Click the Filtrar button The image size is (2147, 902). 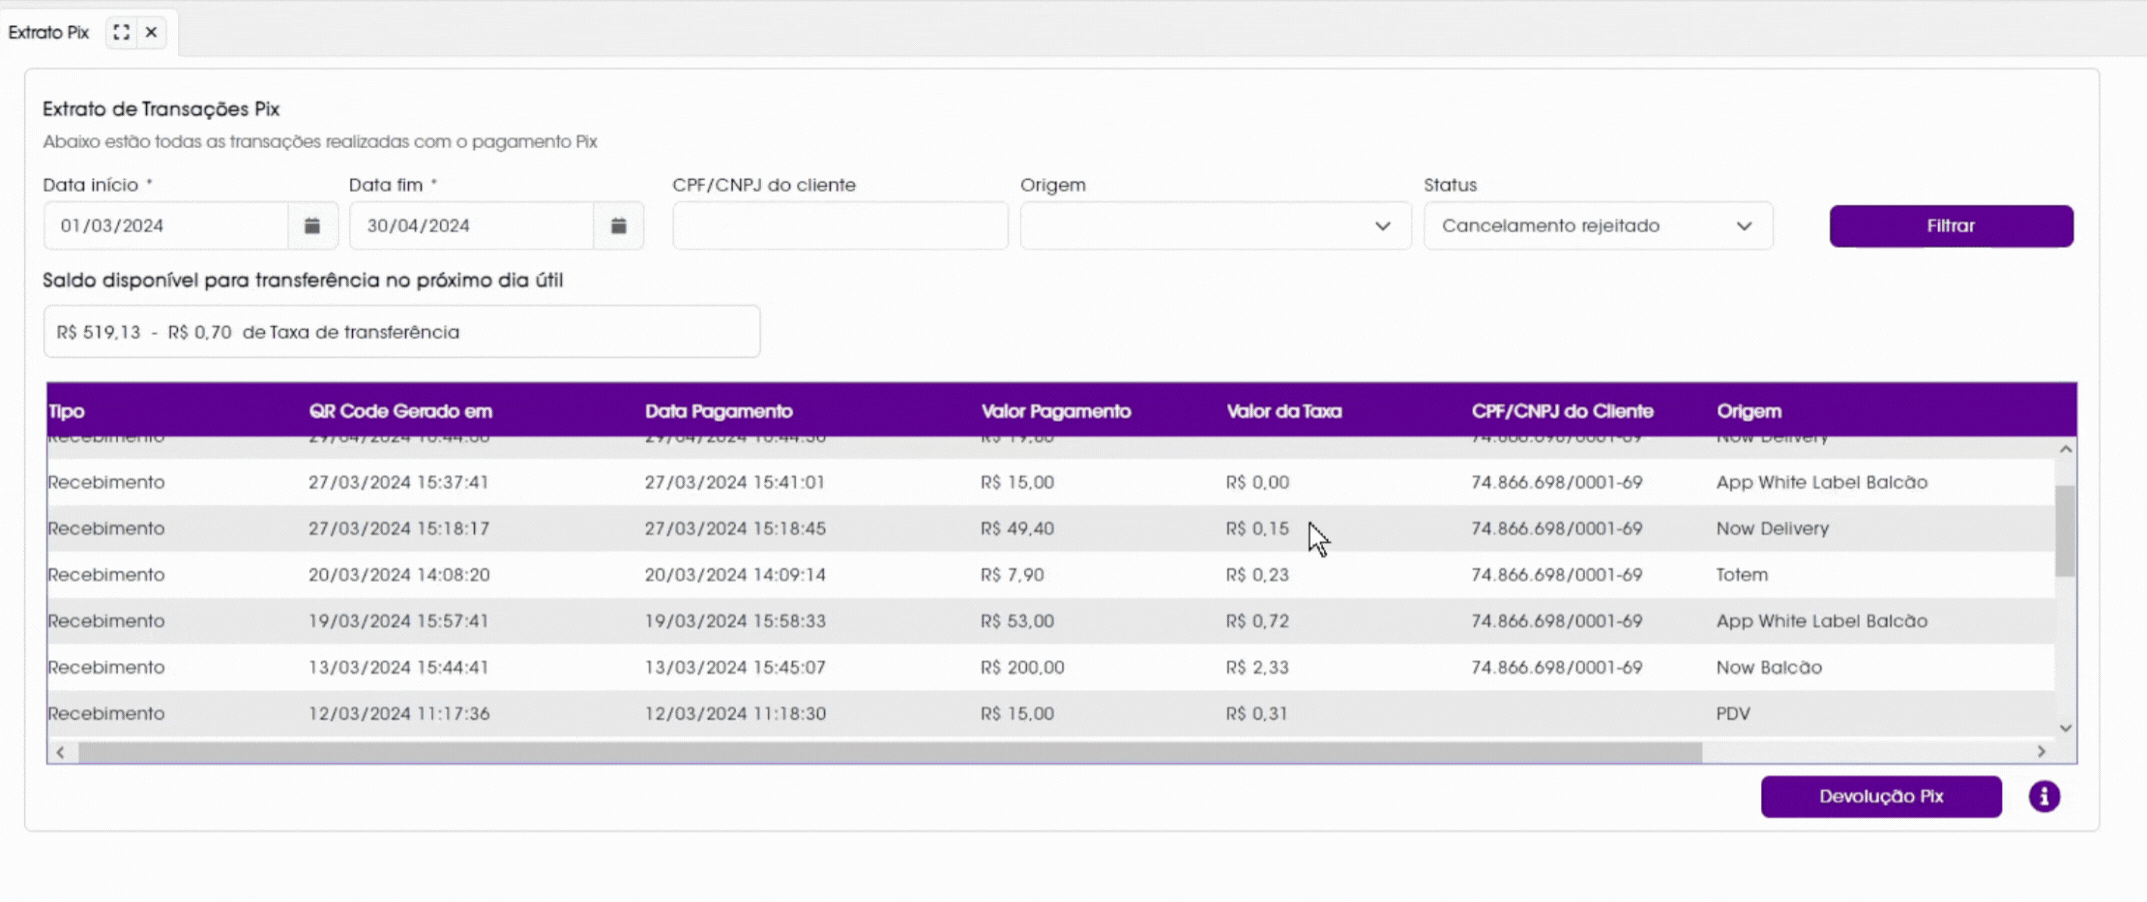pos(1951,226)
